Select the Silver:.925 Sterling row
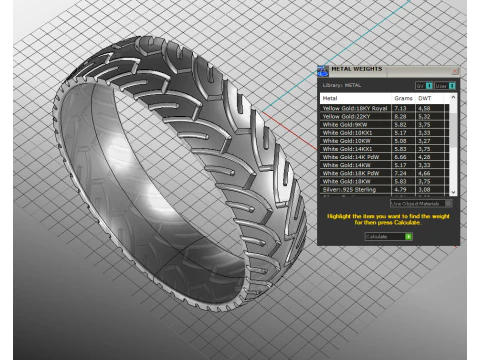This screenshot has width=480, height=360. [x=385, y=189]
